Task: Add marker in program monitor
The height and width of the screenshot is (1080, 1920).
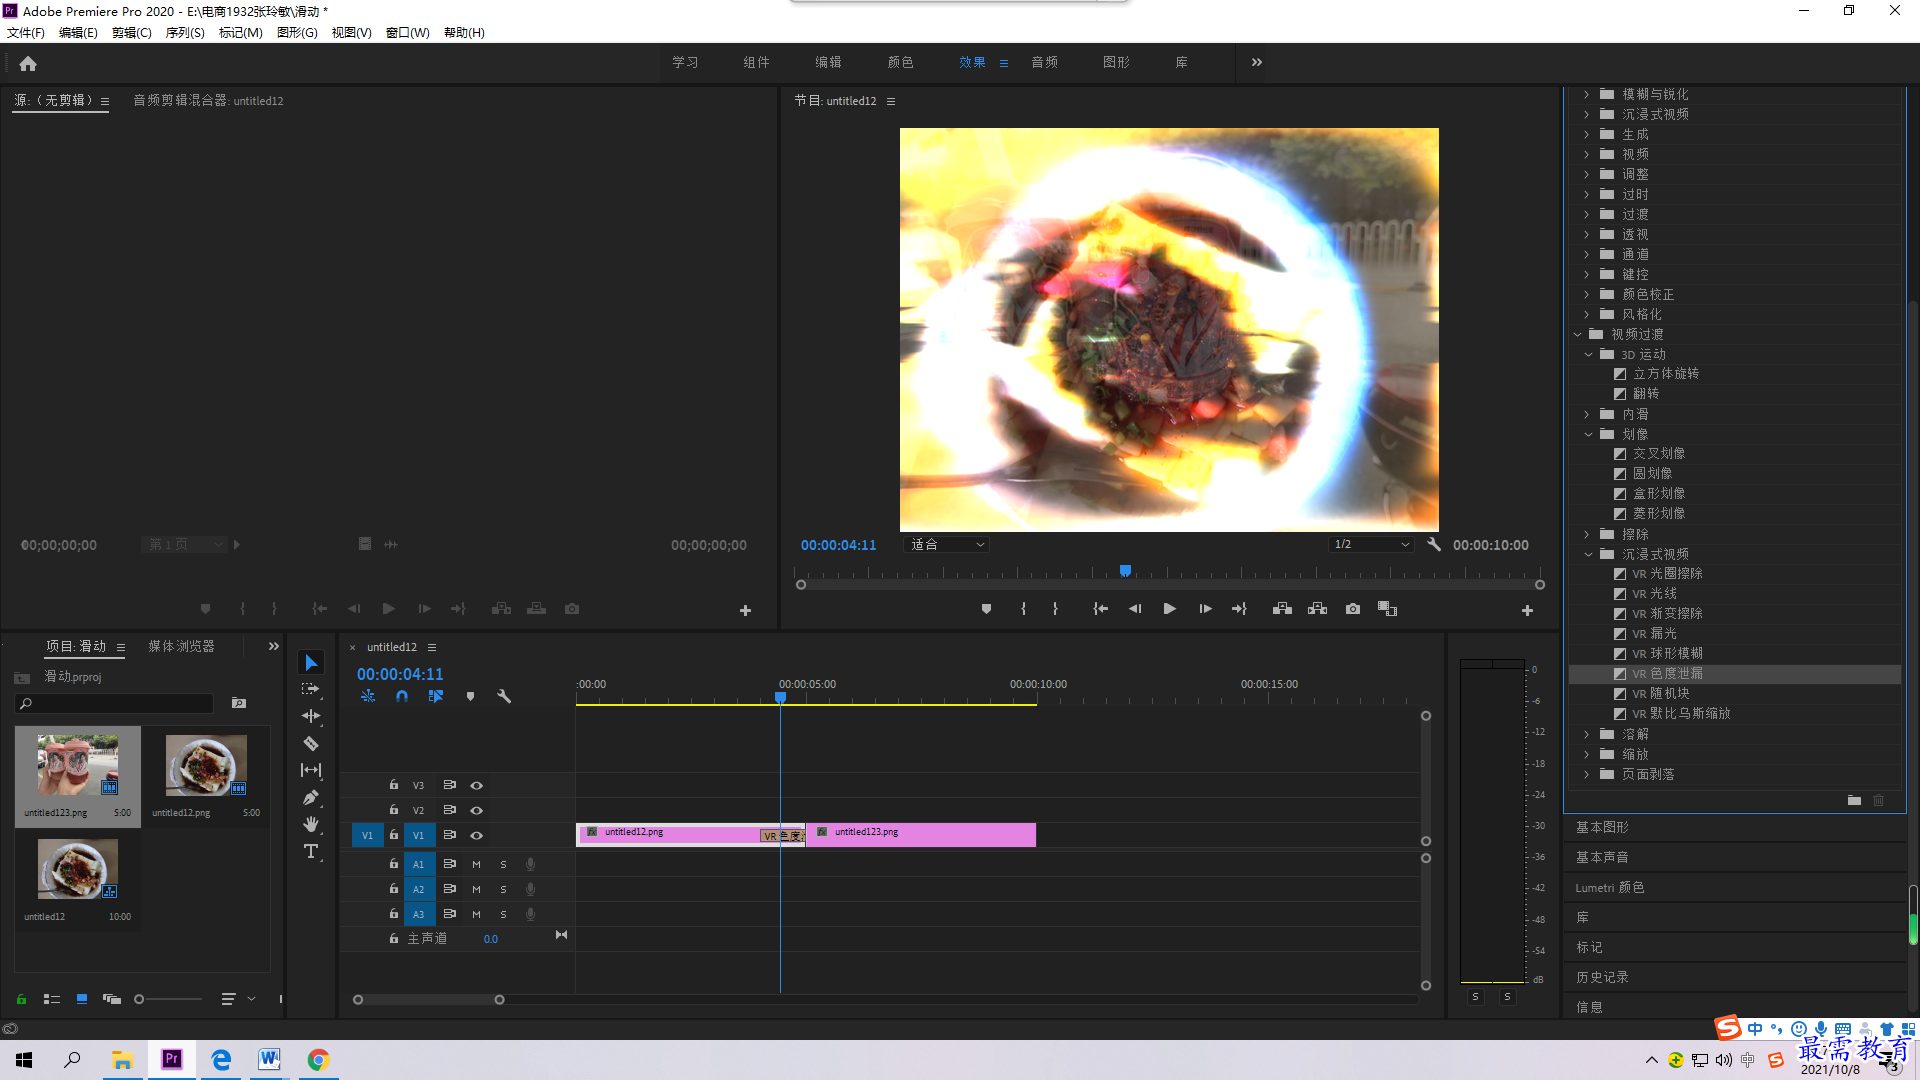Action: (986, 609)
